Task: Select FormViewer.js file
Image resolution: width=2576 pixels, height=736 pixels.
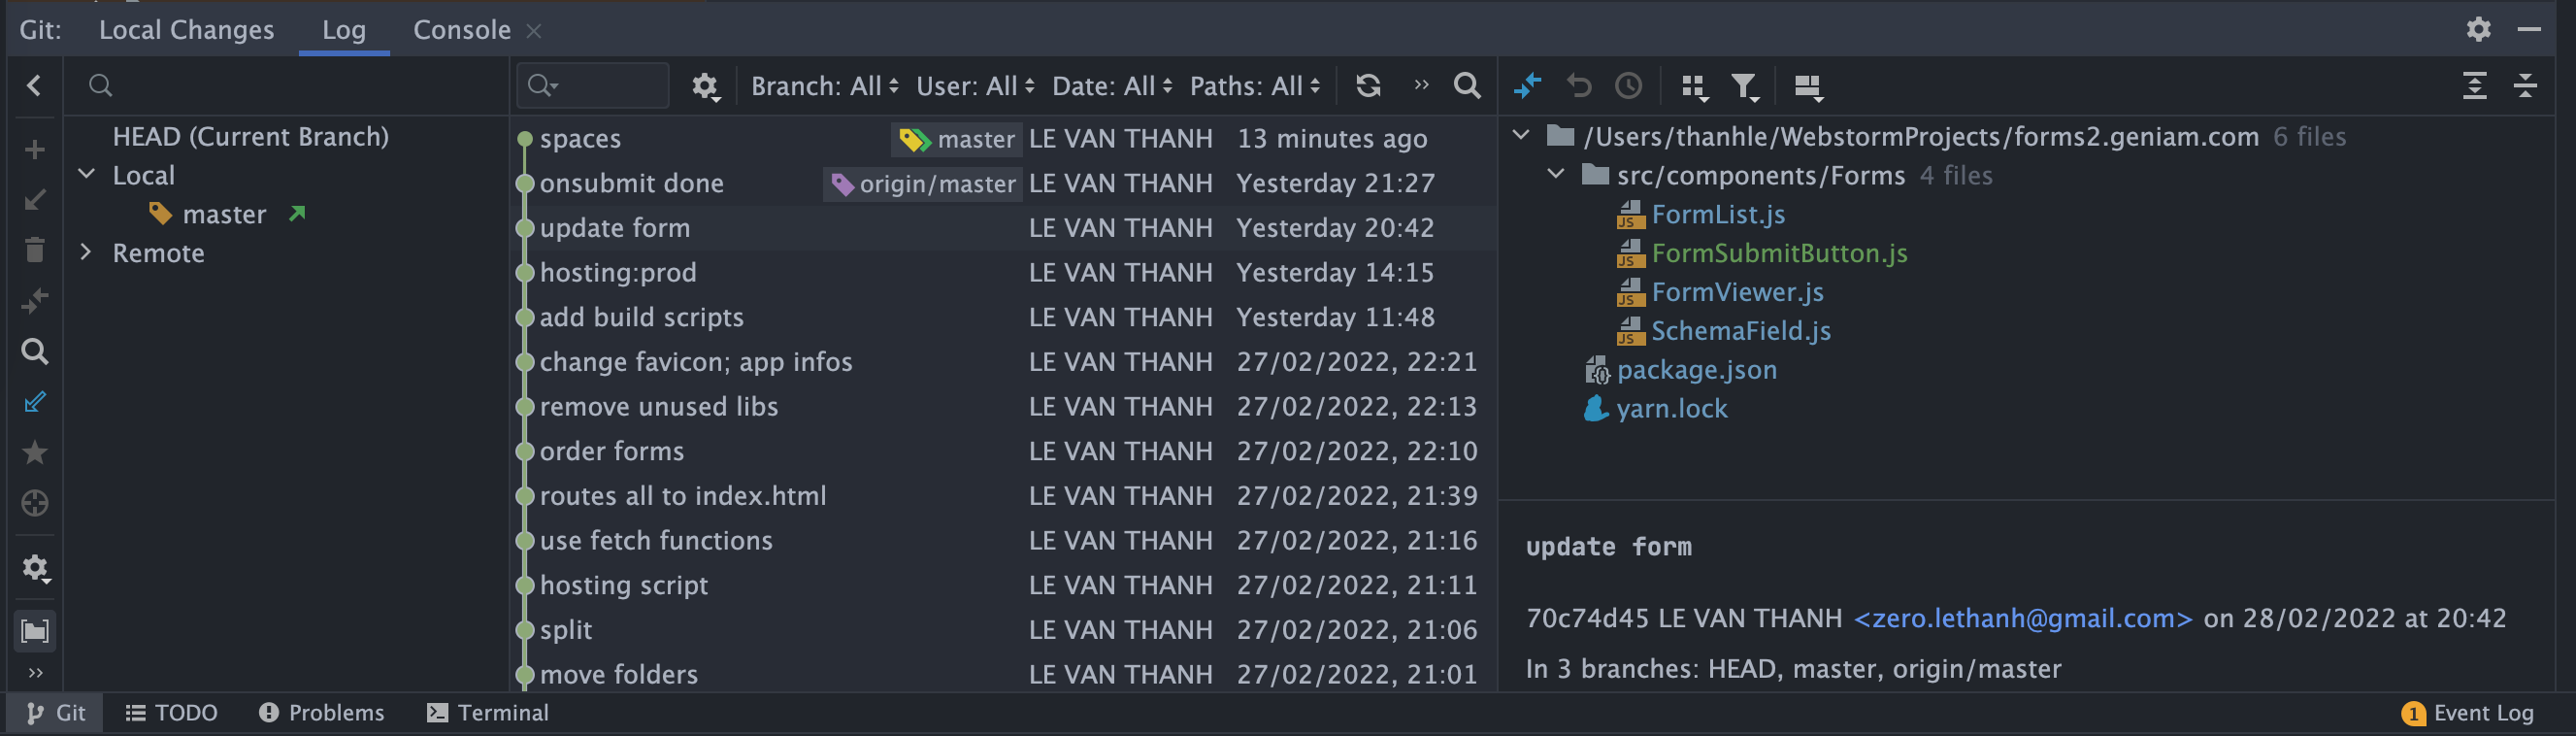Action: tap(1737, 292)
